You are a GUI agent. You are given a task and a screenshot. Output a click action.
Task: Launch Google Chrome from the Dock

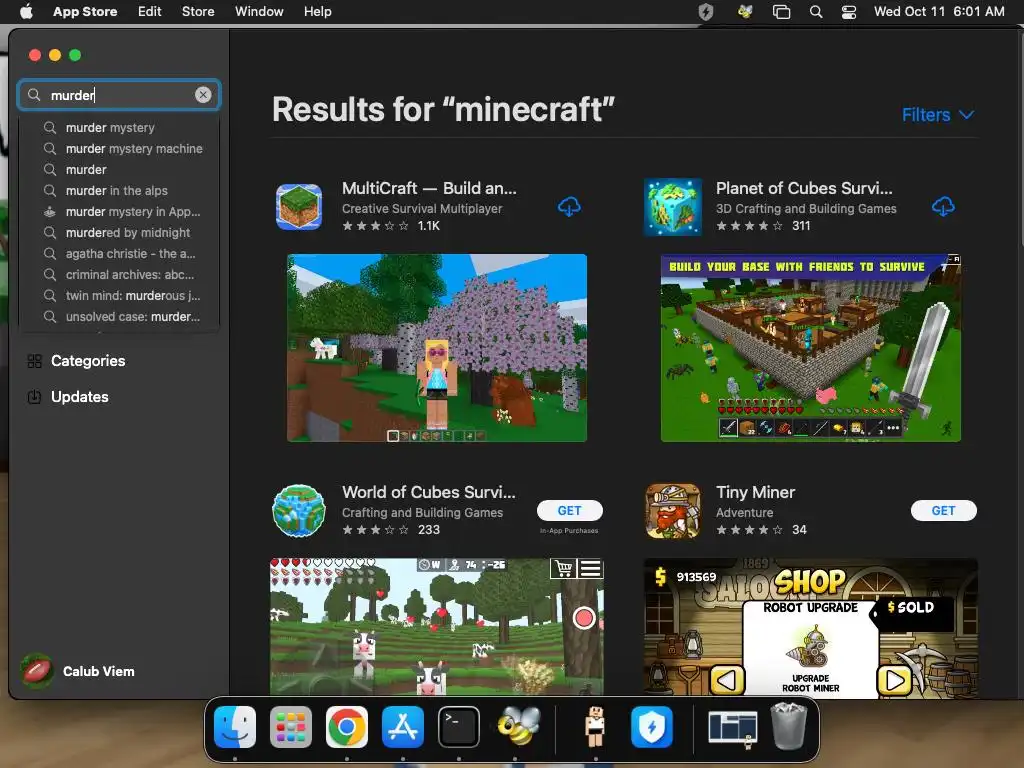(x=347, y=727)
